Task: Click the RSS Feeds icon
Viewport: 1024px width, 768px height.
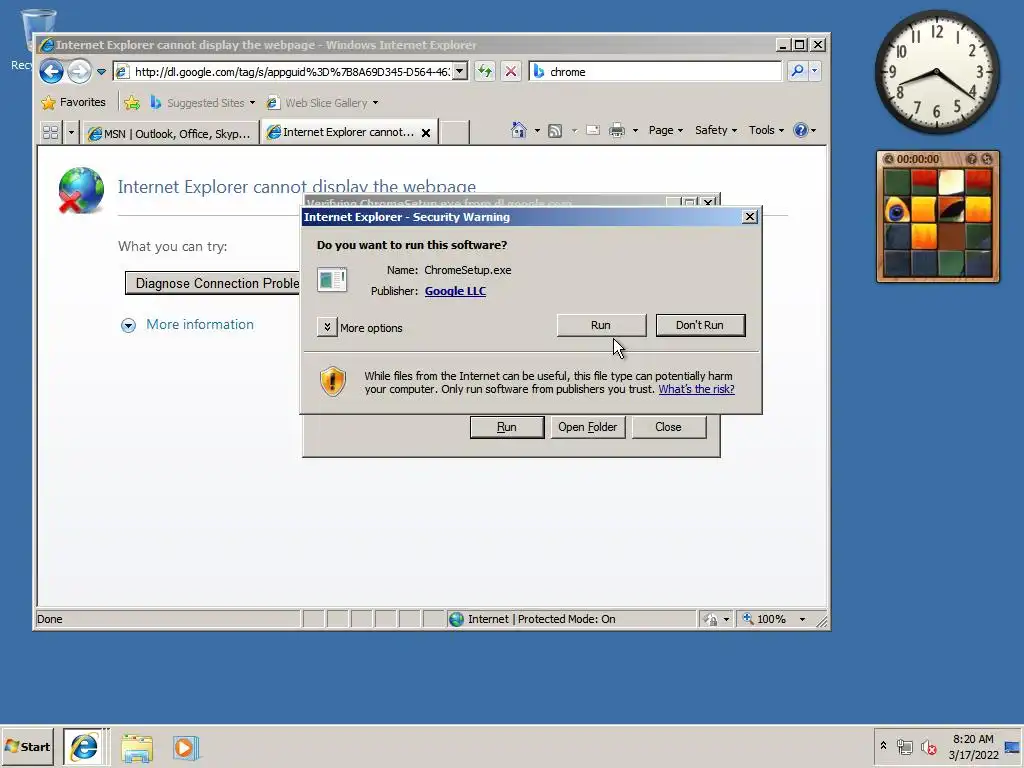Action: [555, 131]
